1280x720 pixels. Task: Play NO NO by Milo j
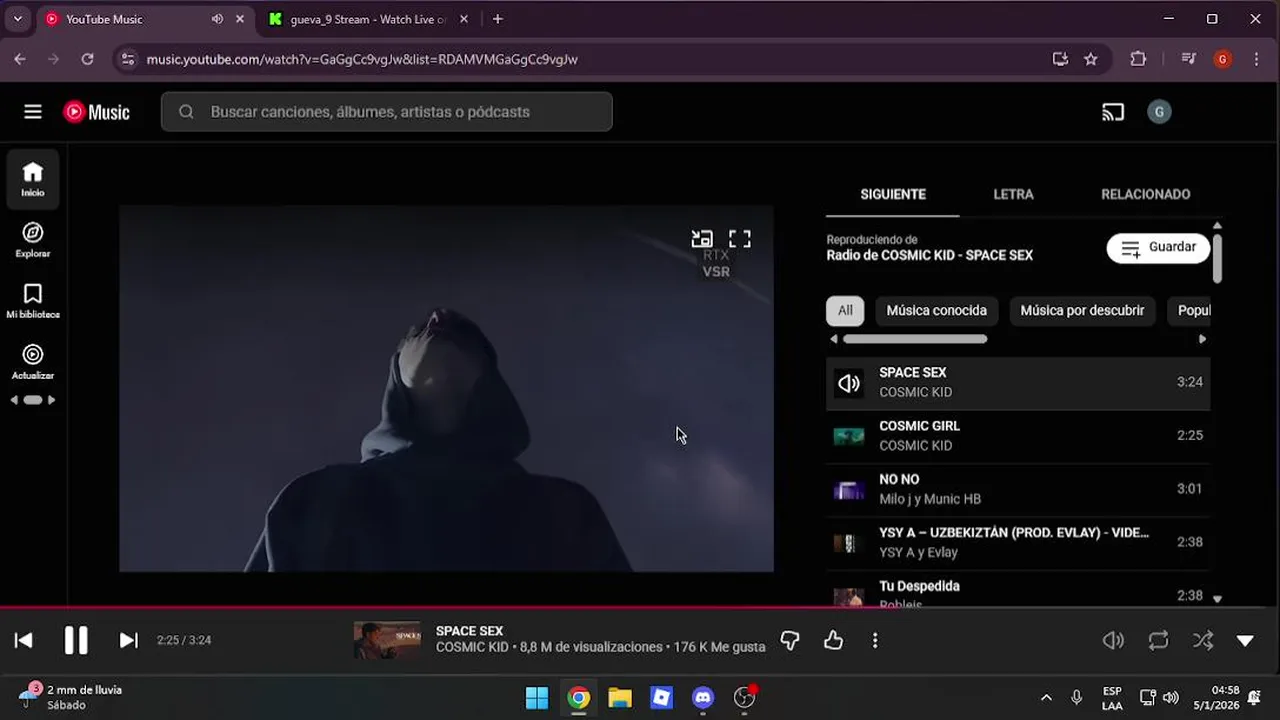click(x=1018, y=489)
